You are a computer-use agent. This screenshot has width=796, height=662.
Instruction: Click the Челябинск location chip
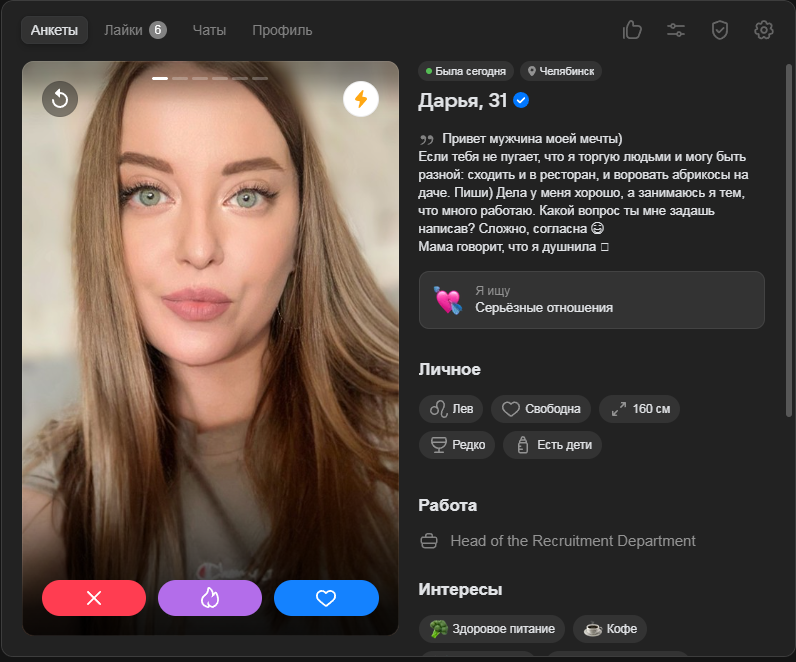[x=561, y=71]
